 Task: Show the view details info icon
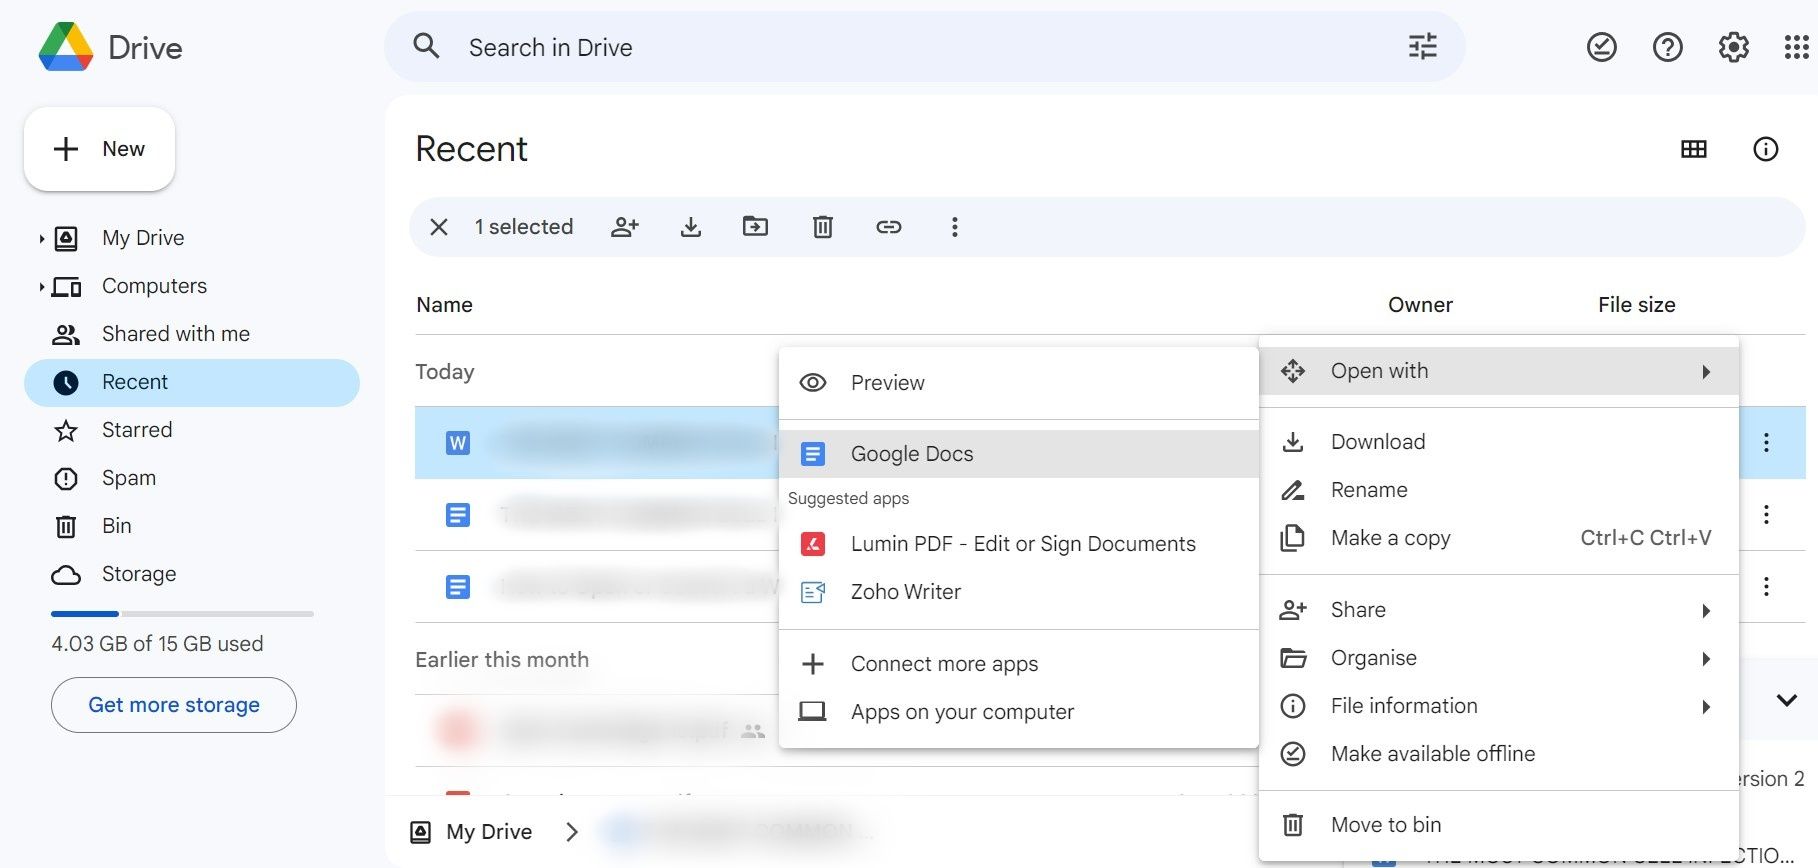click(1765, 149)
